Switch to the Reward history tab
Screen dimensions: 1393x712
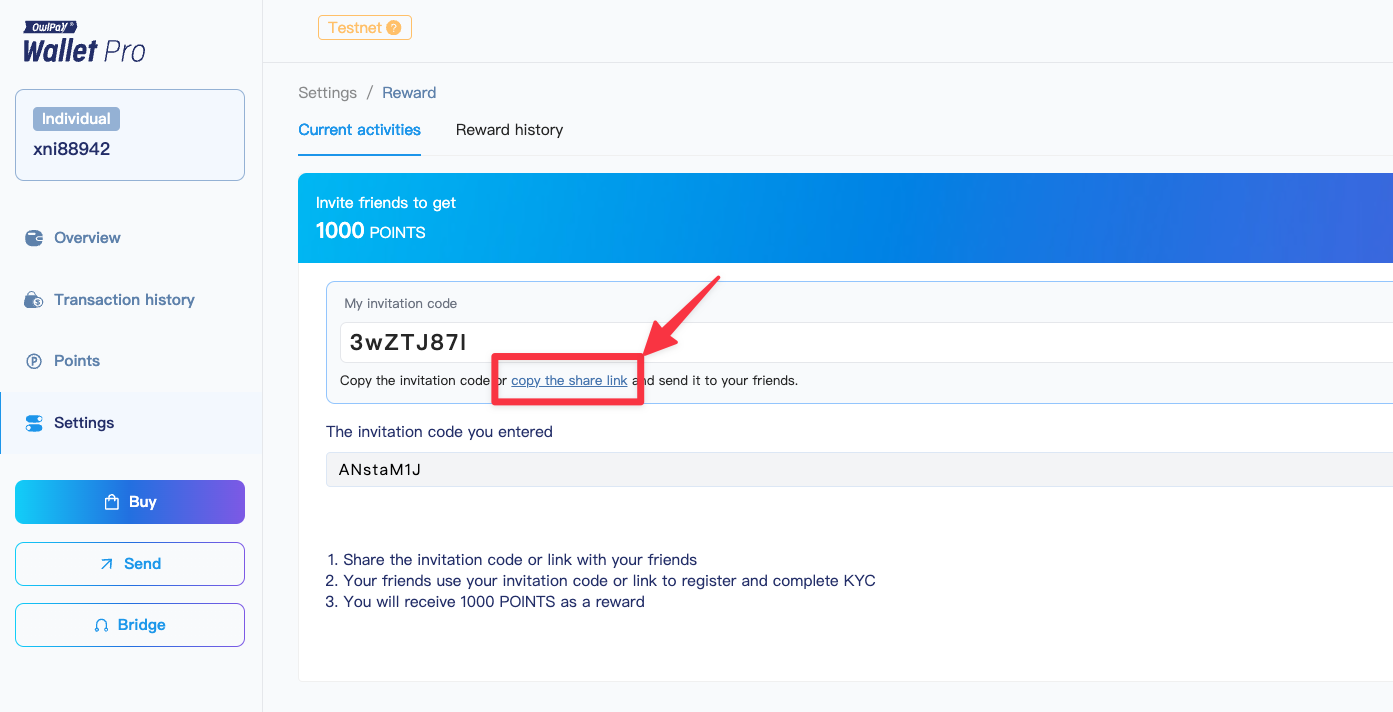pyautogui.click(x=509, y=130)
